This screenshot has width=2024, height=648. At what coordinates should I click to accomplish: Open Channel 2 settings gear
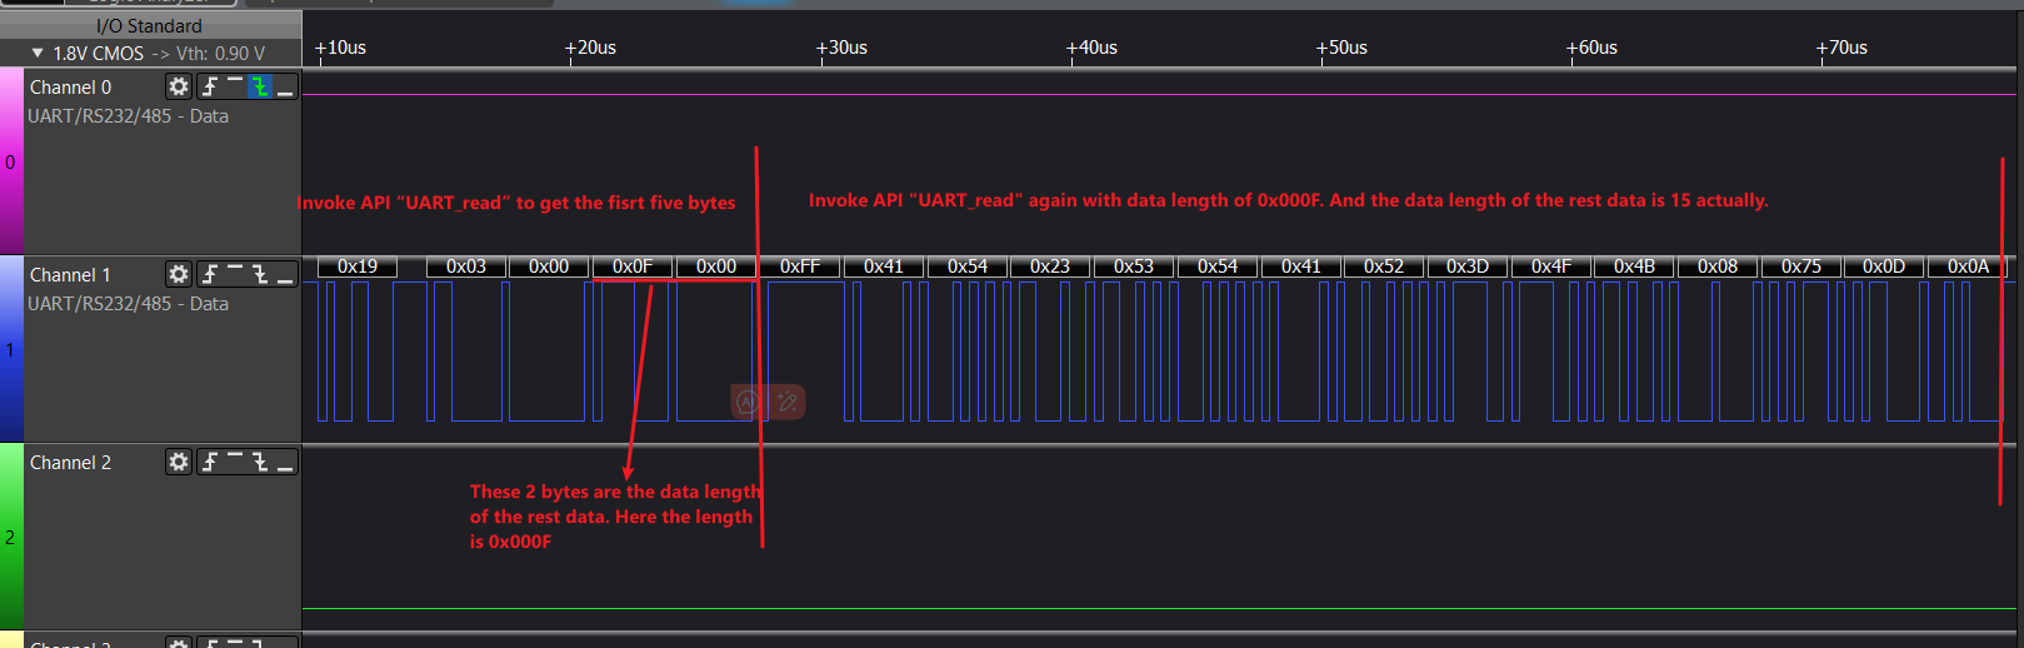[x=178, y=462]
